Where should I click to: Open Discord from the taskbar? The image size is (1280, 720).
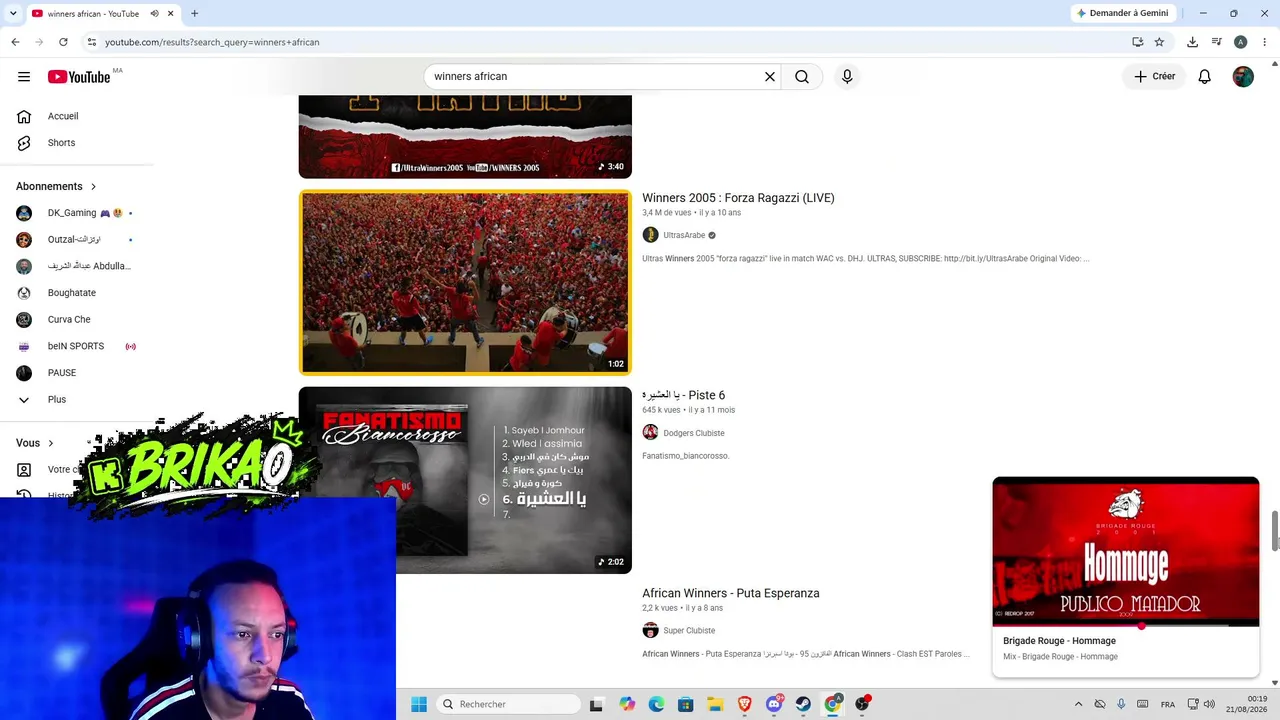click(x=774, y=704)
